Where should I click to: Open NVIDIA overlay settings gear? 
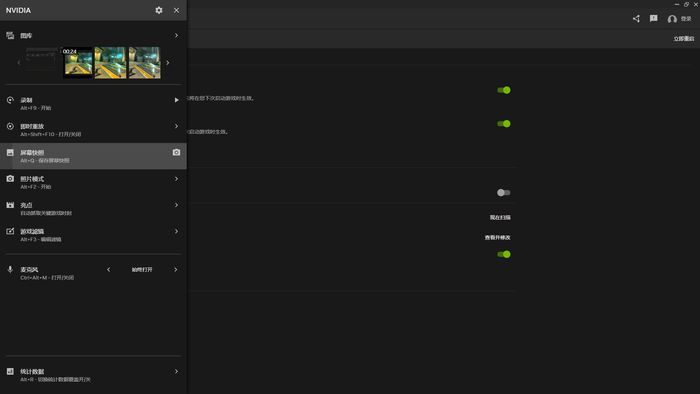[x=159, y=10]
